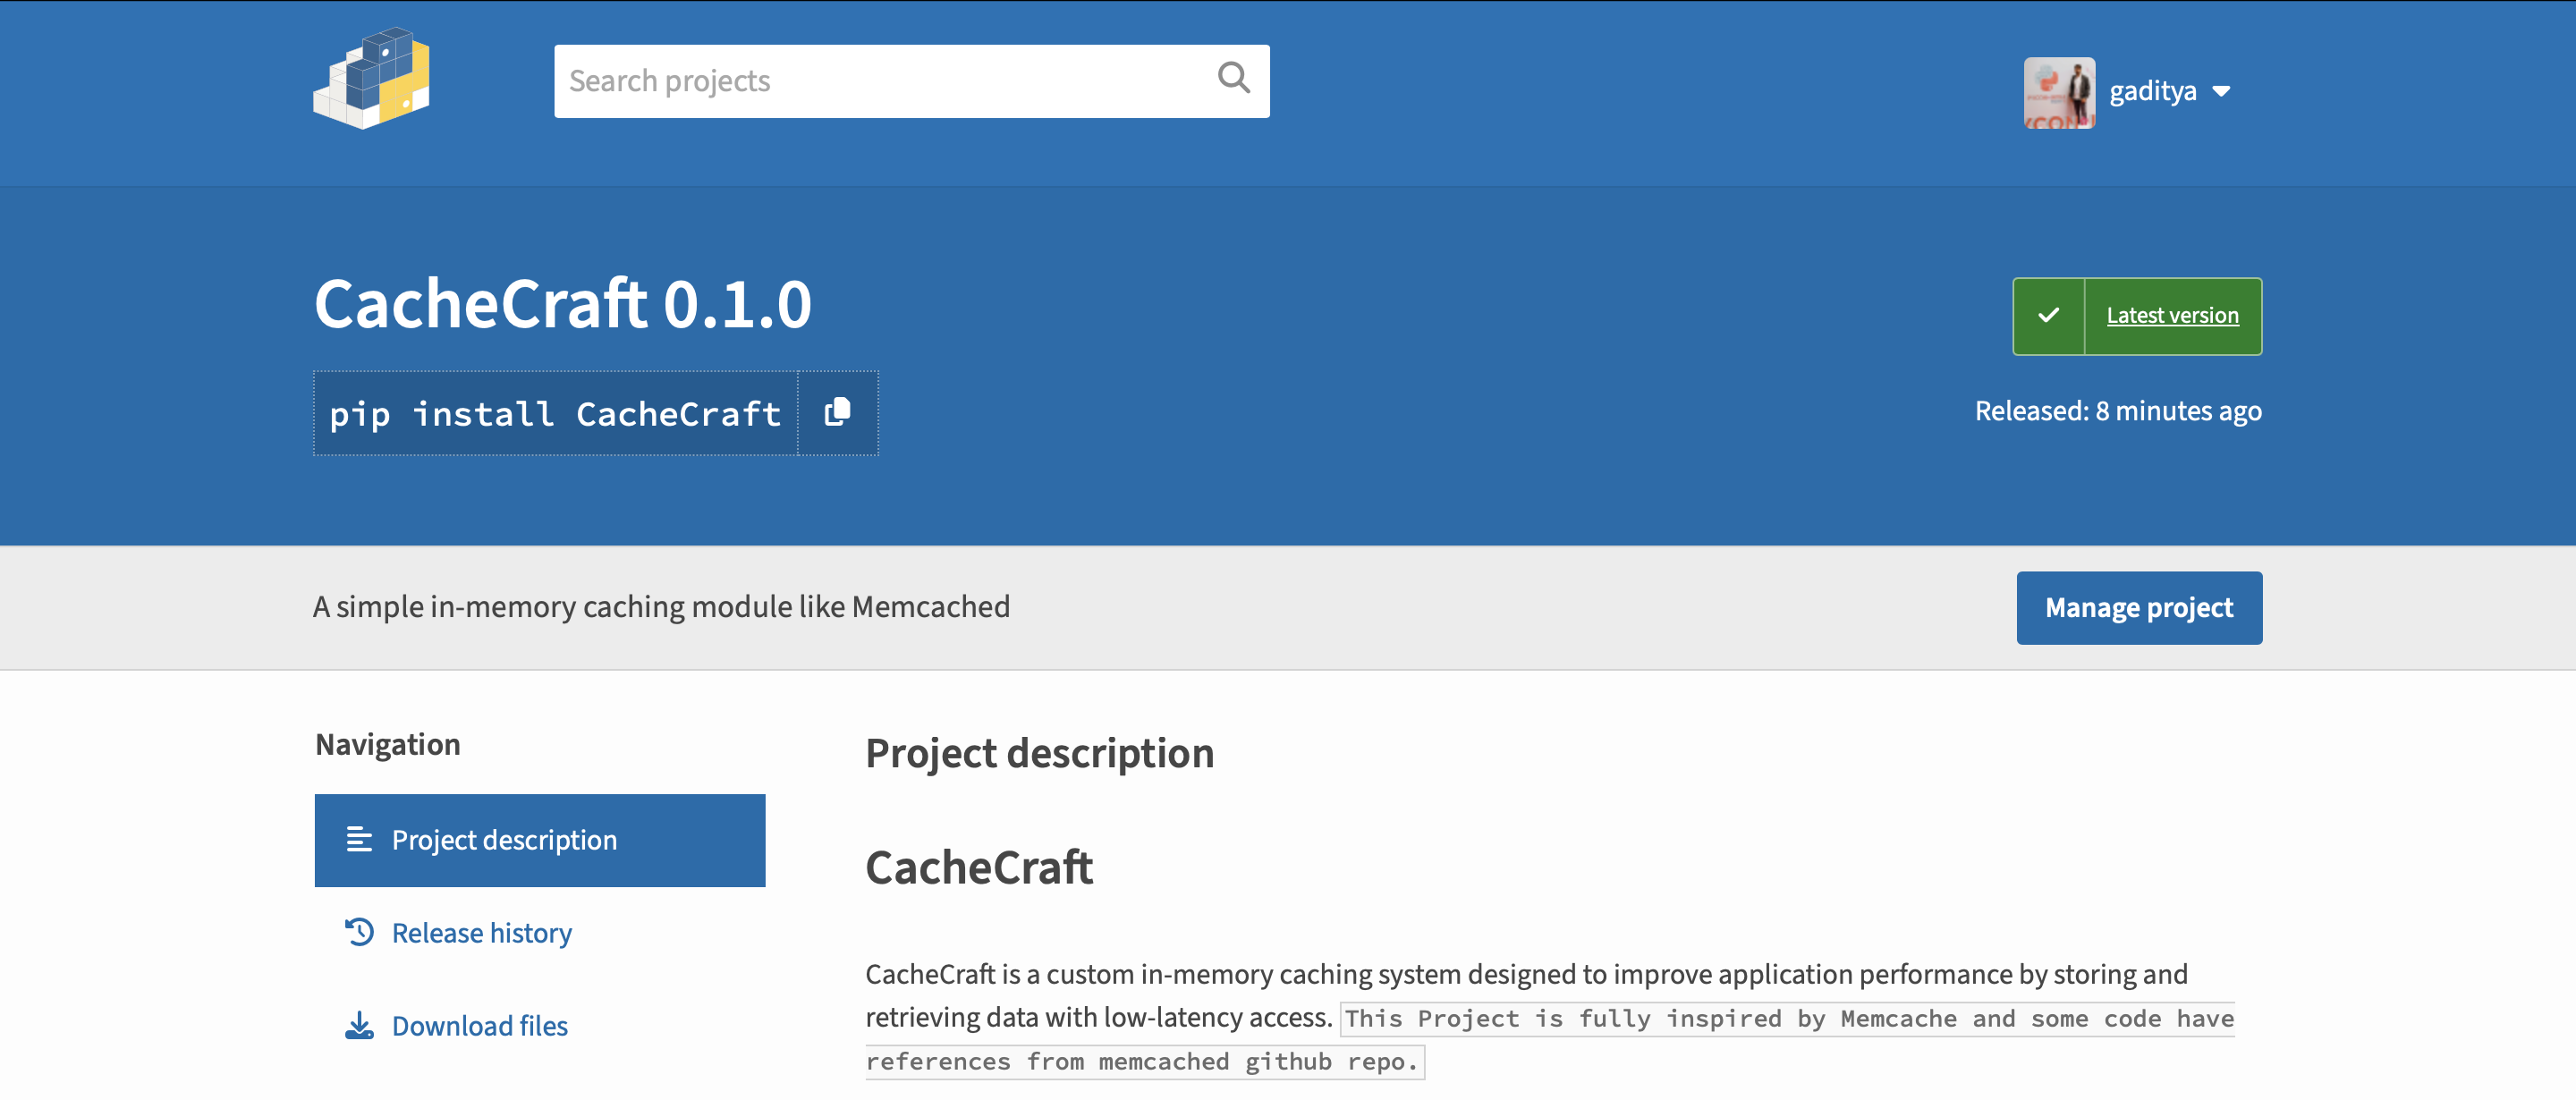Click the Download files arrow icon

359,1025
